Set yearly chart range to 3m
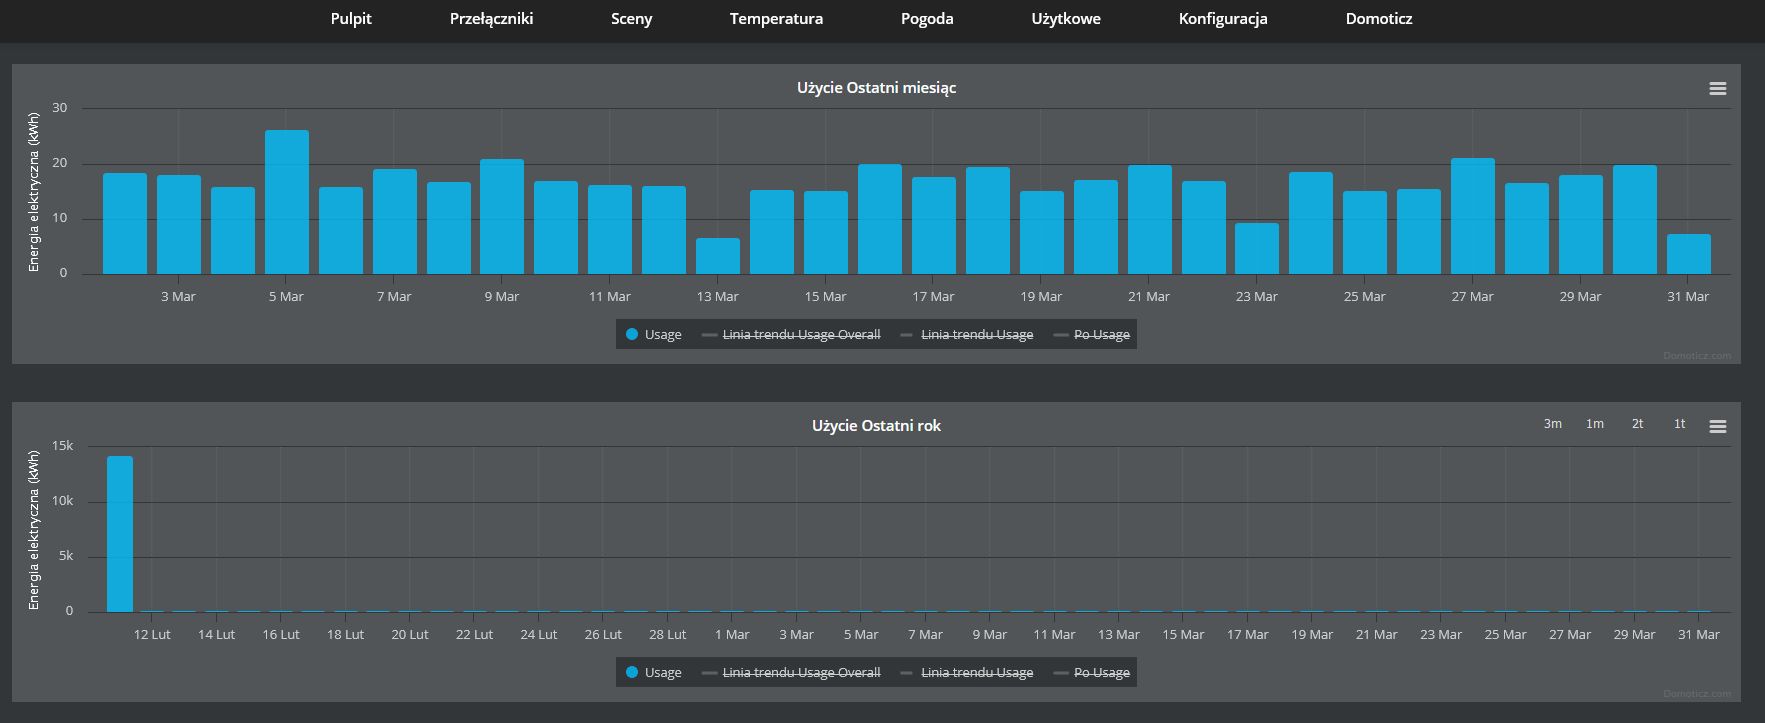This screenshot has width=1765, height=723. 1552,424
